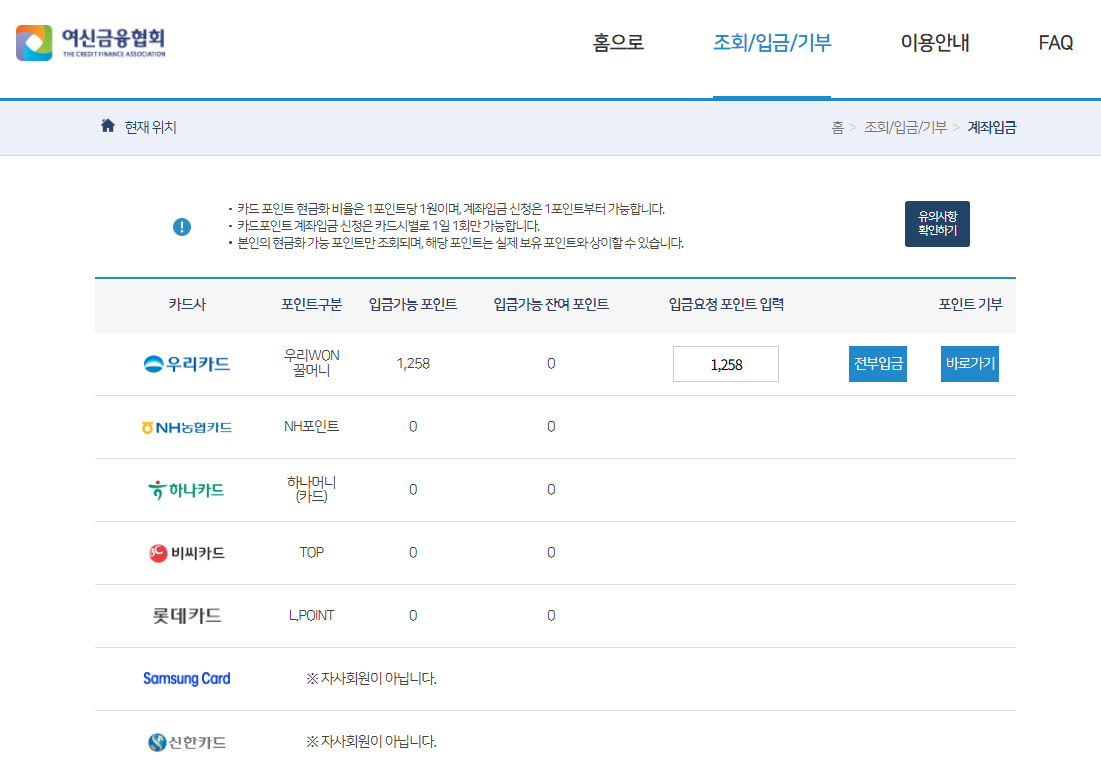Click the home icon beside 현재 위치
The image size is (1101, 773).
(107, 126)
